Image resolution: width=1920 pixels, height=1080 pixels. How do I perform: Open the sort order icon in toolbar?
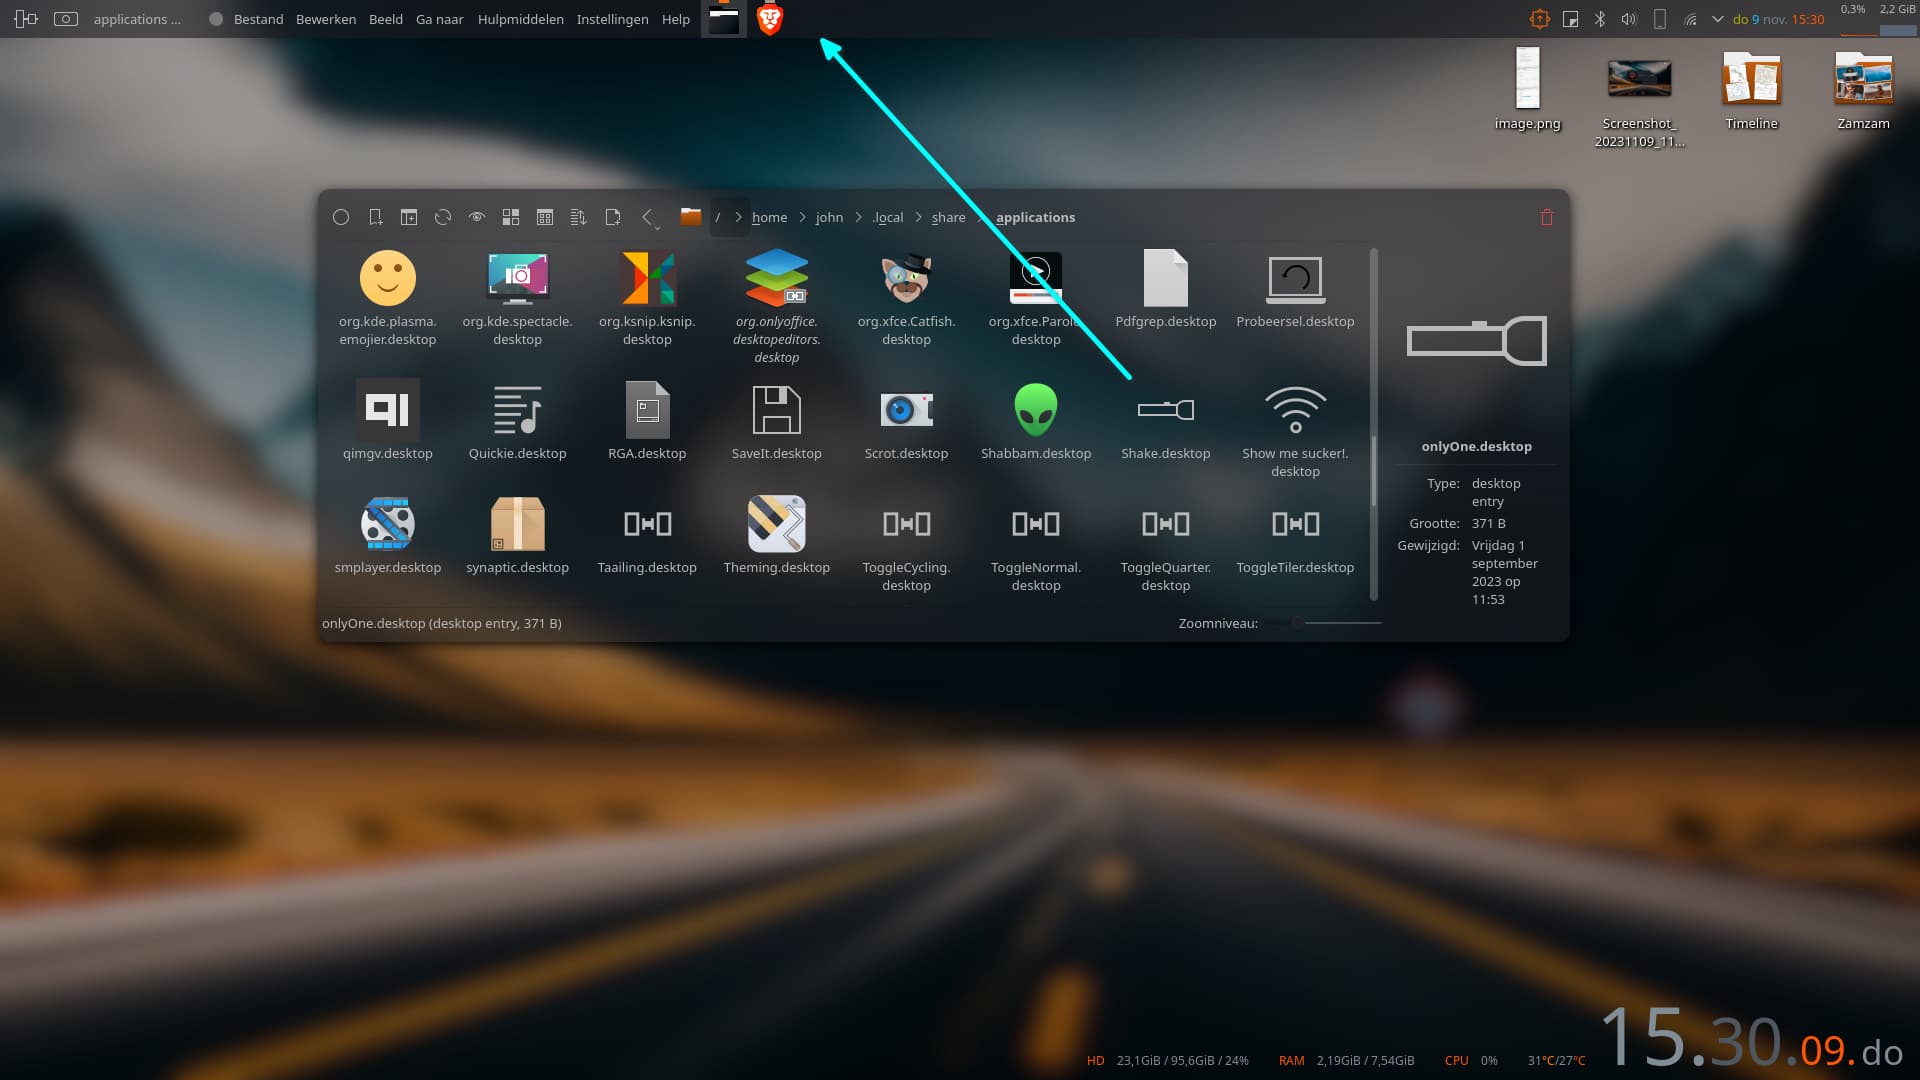(x=579, y=217)
